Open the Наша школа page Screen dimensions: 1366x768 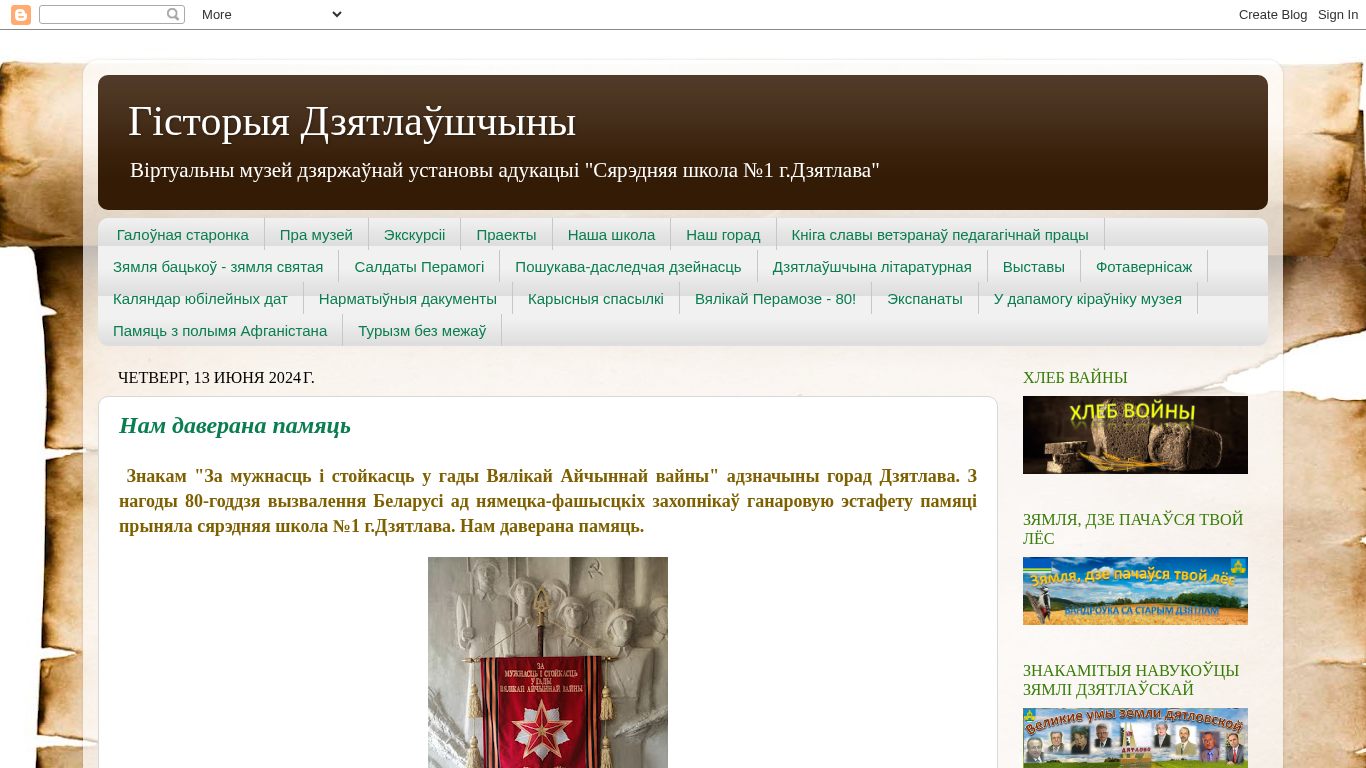pos(611,235)
